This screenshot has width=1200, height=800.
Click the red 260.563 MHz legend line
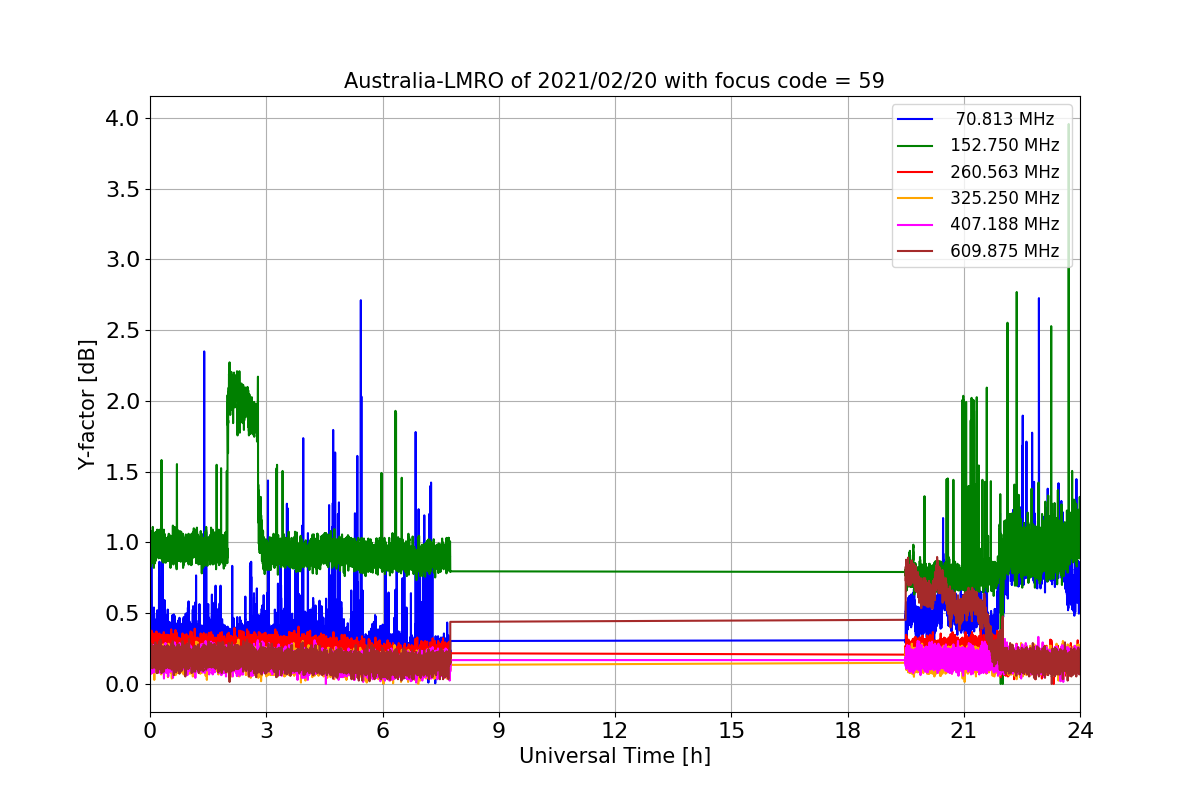[915, 172]
